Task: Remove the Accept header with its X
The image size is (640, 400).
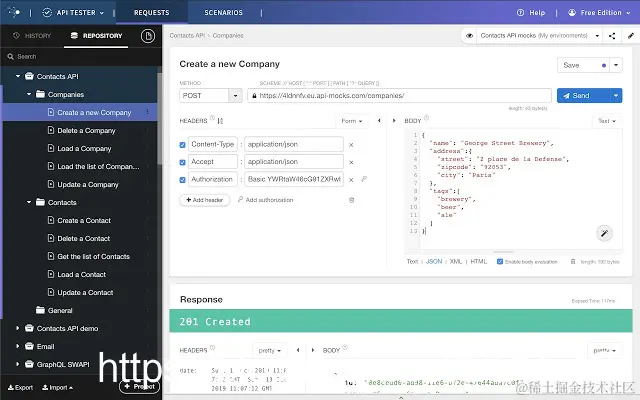Action: point(351,162)
